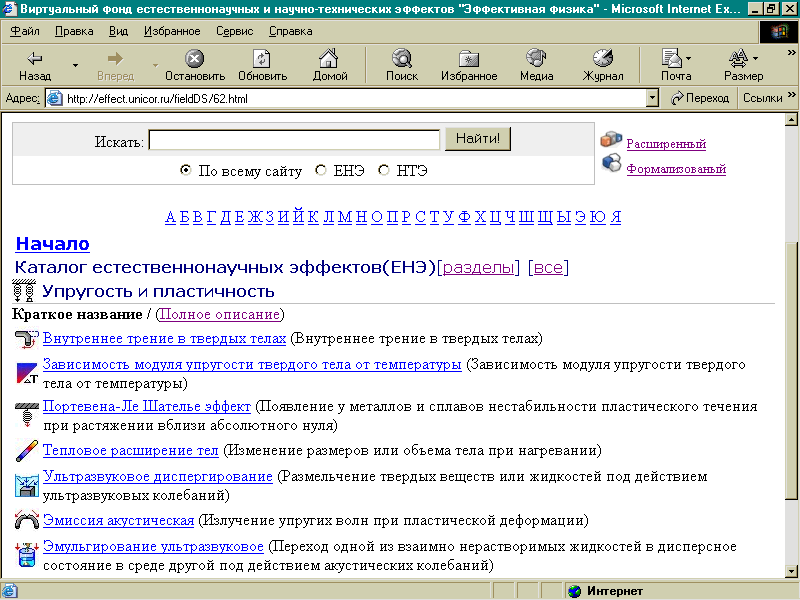The height and width of the screenshot is (600, 800).
Task: Click icon beside Тепловое расширение тел
Action: pyautogui.click(x=27, y=451)
